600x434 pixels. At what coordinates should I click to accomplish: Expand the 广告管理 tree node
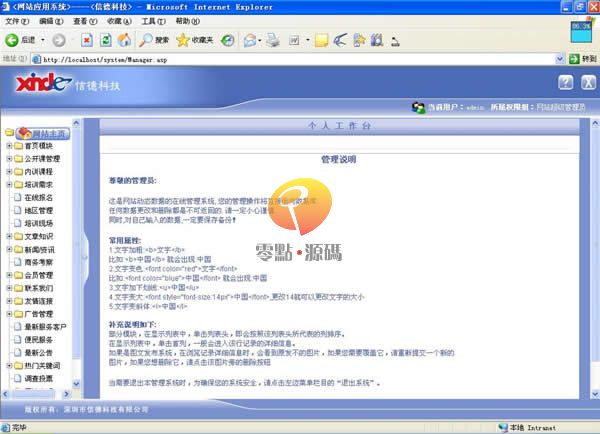[x=9, y=314]
